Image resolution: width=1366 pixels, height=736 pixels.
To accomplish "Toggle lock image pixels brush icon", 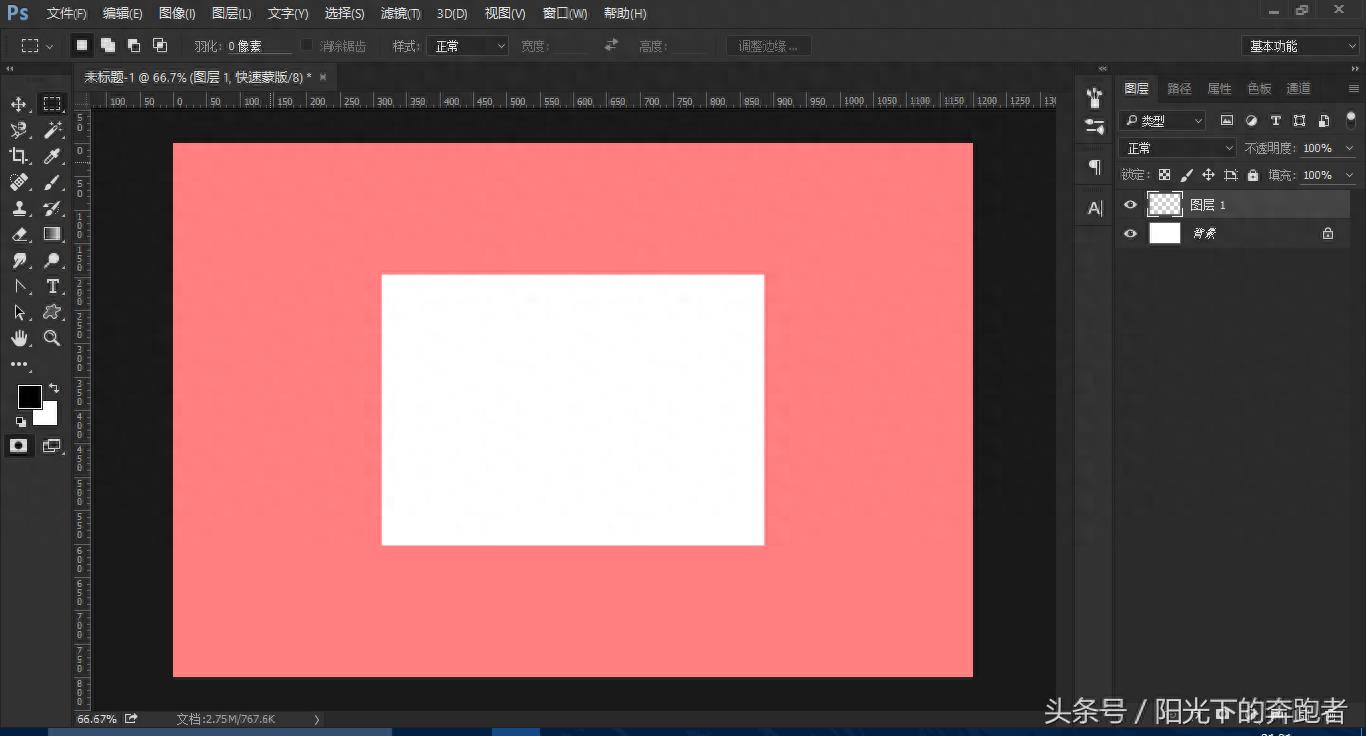I will tap(1186, 175).
